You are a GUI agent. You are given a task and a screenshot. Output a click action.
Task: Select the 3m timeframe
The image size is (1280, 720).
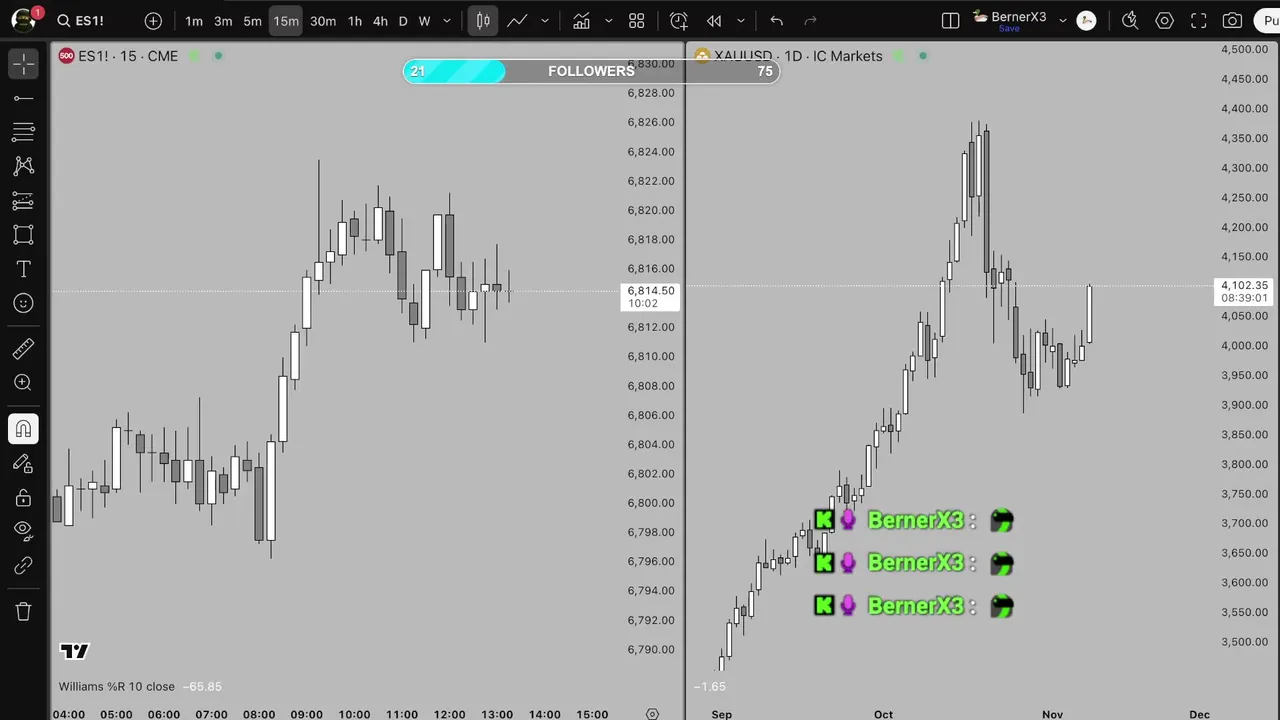(x=223, y=21)
